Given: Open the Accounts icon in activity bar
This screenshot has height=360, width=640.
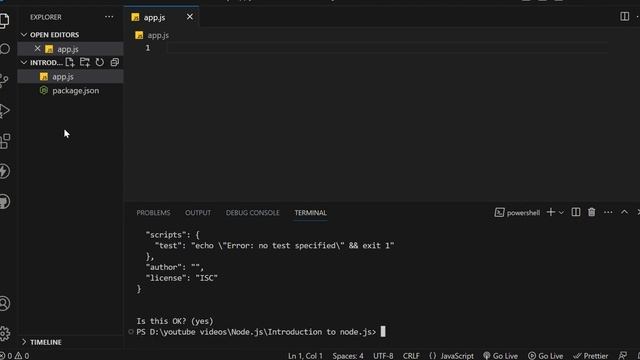Looking at the screenshot, I should coord(4,303).
